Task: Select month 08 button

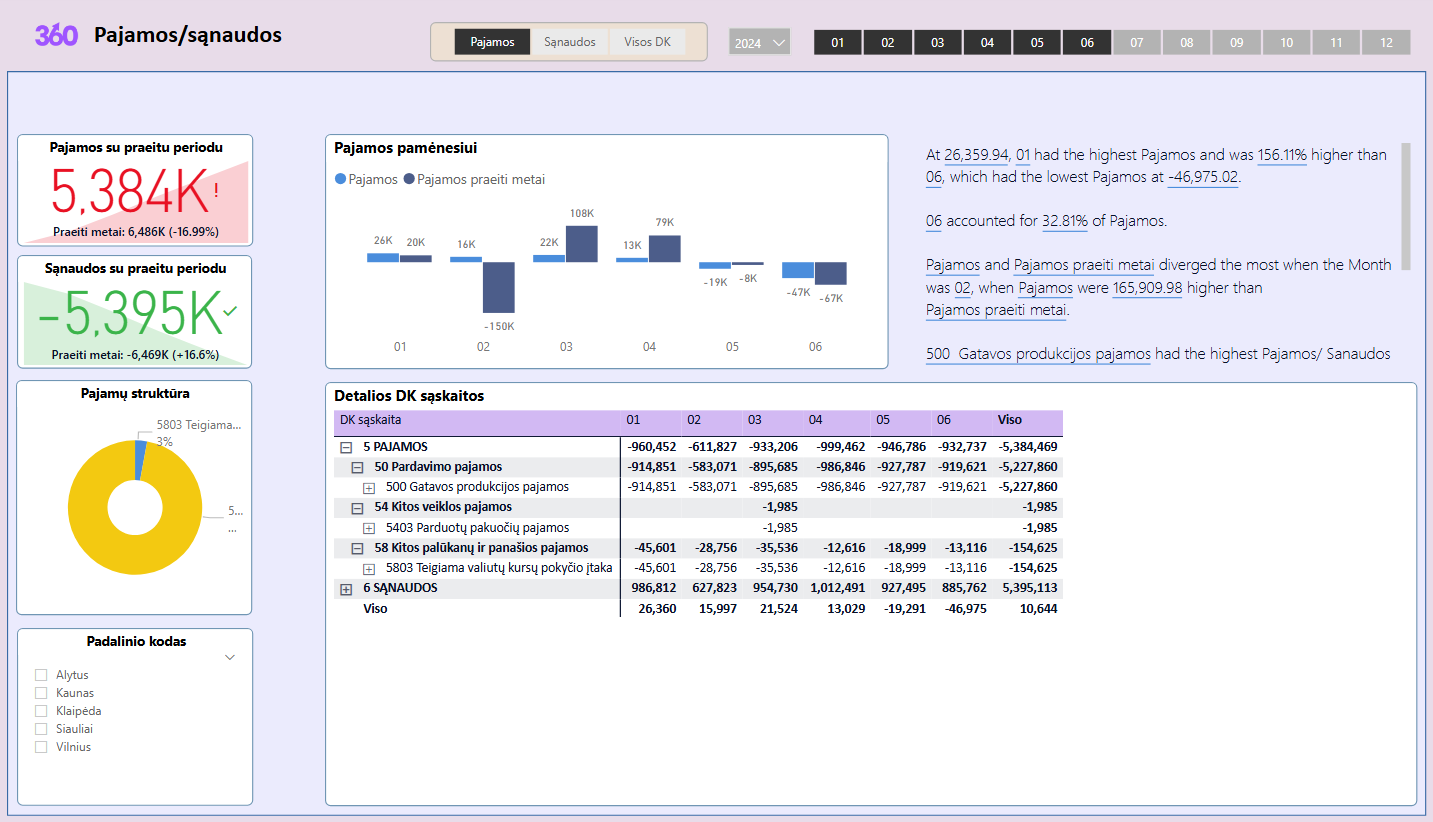Action: point(1187,42)
